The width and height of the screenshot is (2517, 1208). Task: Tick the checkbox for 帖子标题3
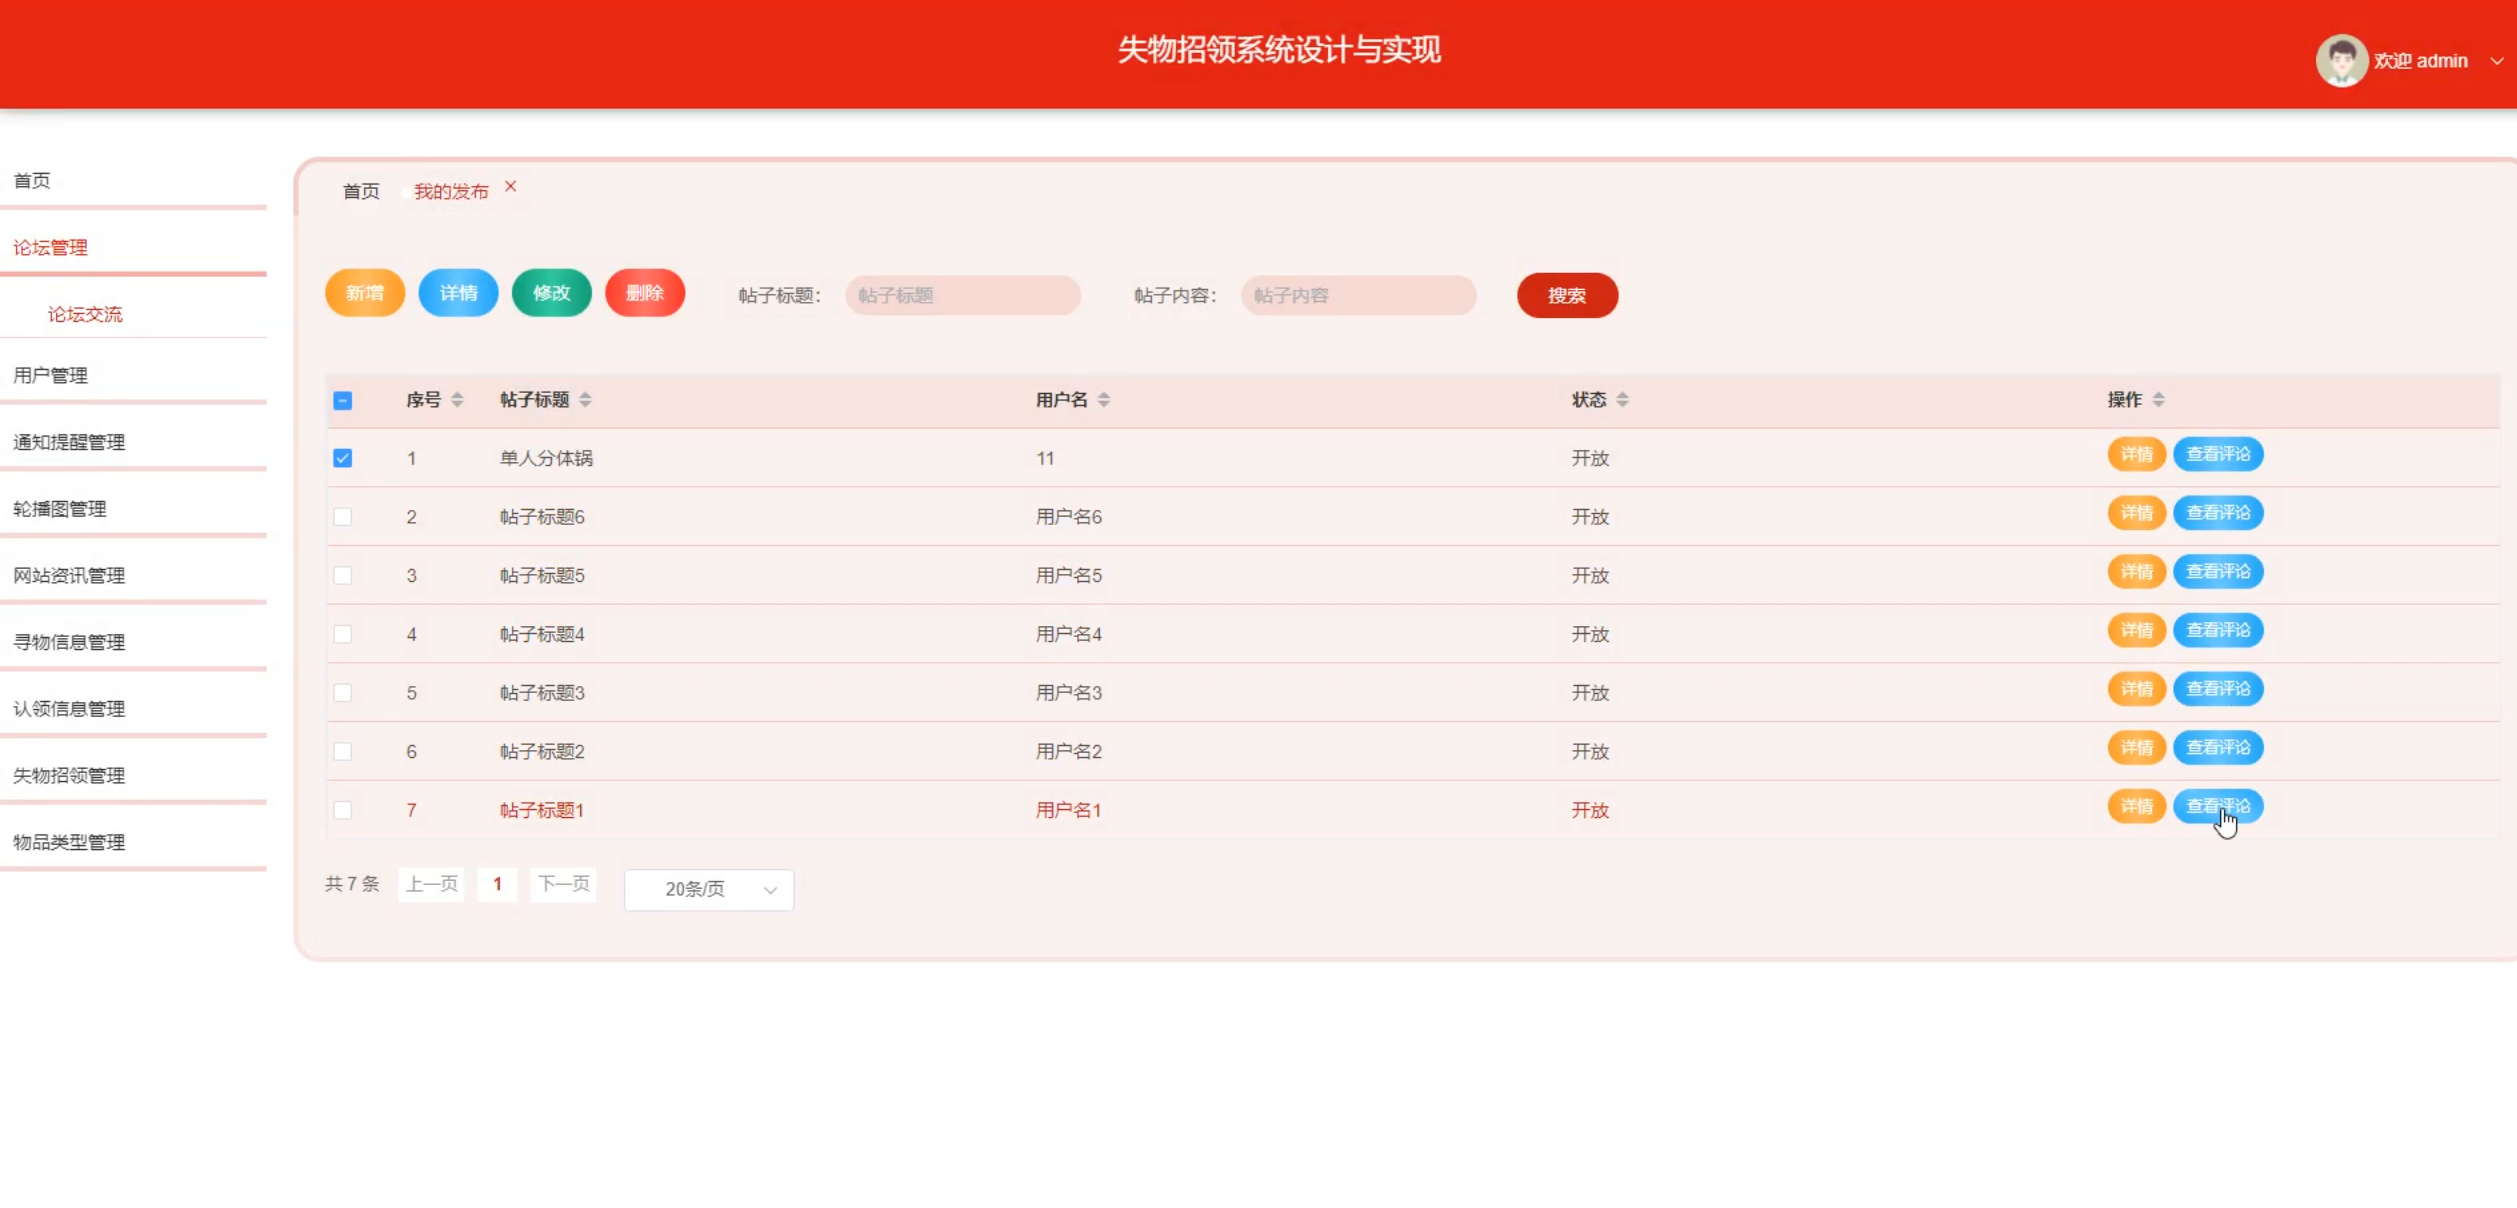pyautogui.click(x=343, y=693)
